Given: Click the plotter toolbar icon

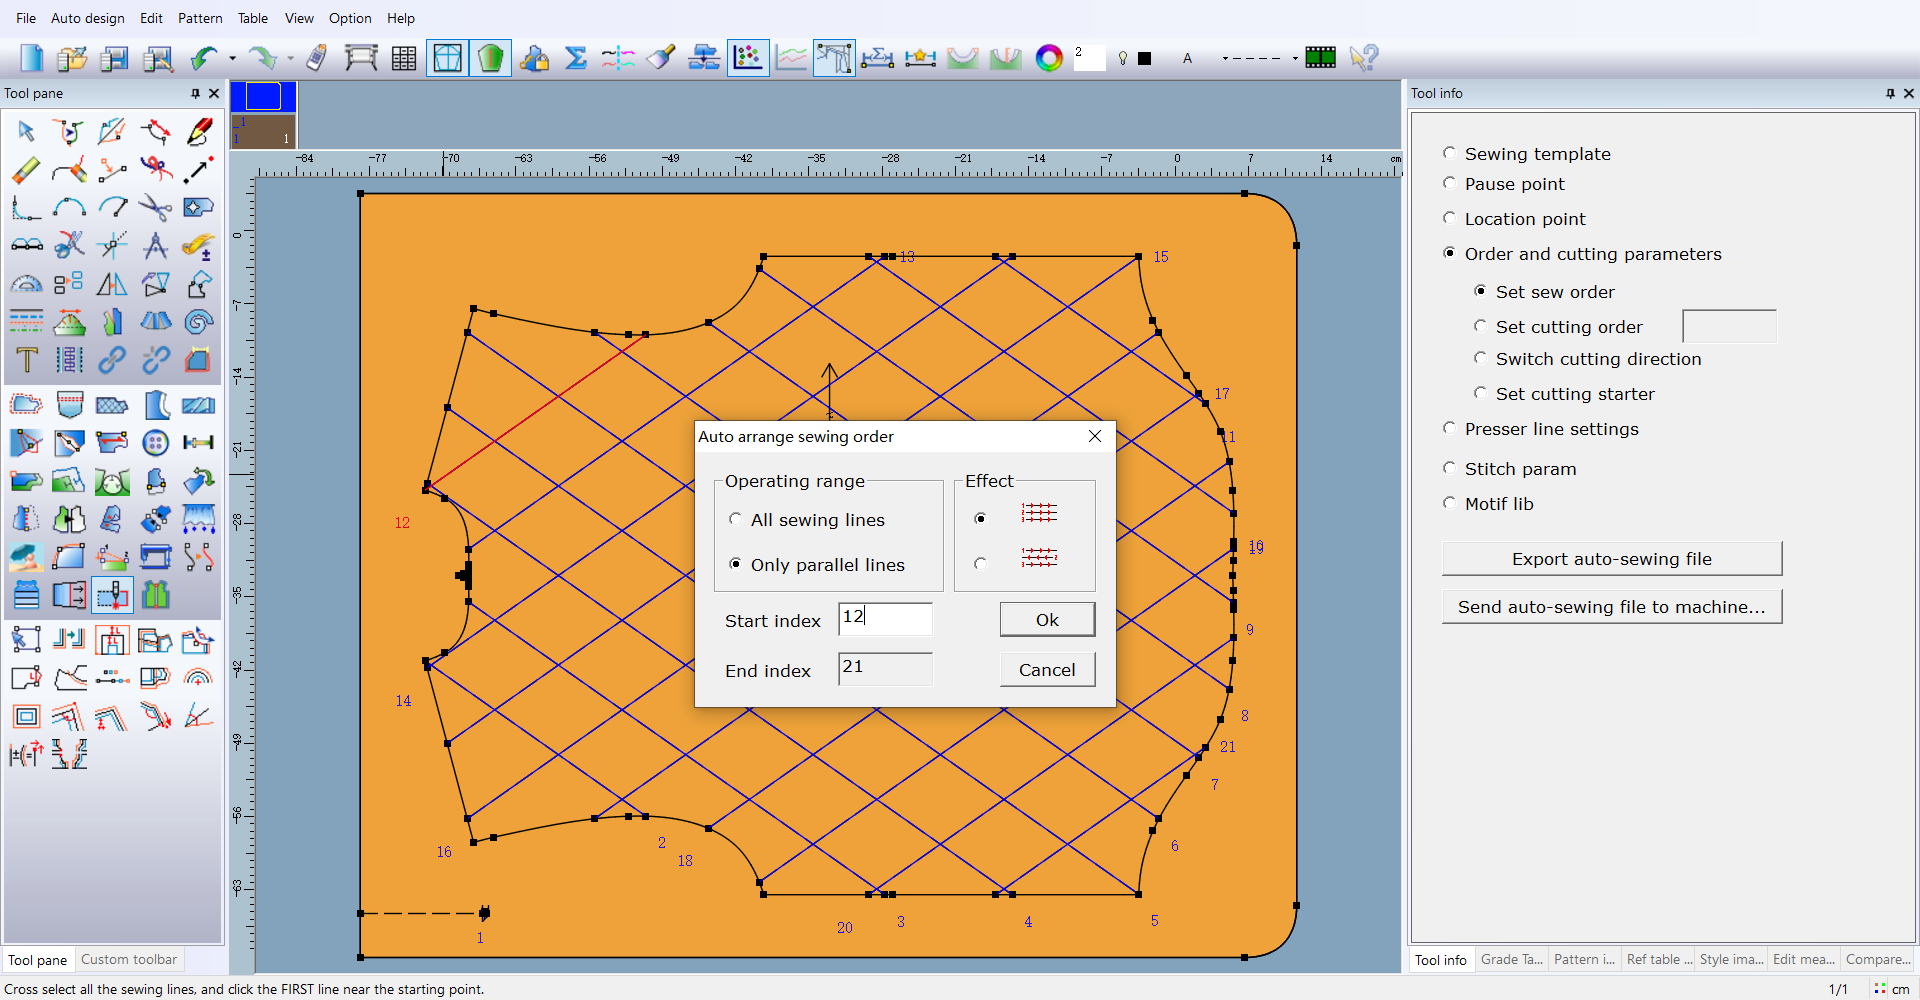Looking at the screenshot, I should [x=361, y=58].
